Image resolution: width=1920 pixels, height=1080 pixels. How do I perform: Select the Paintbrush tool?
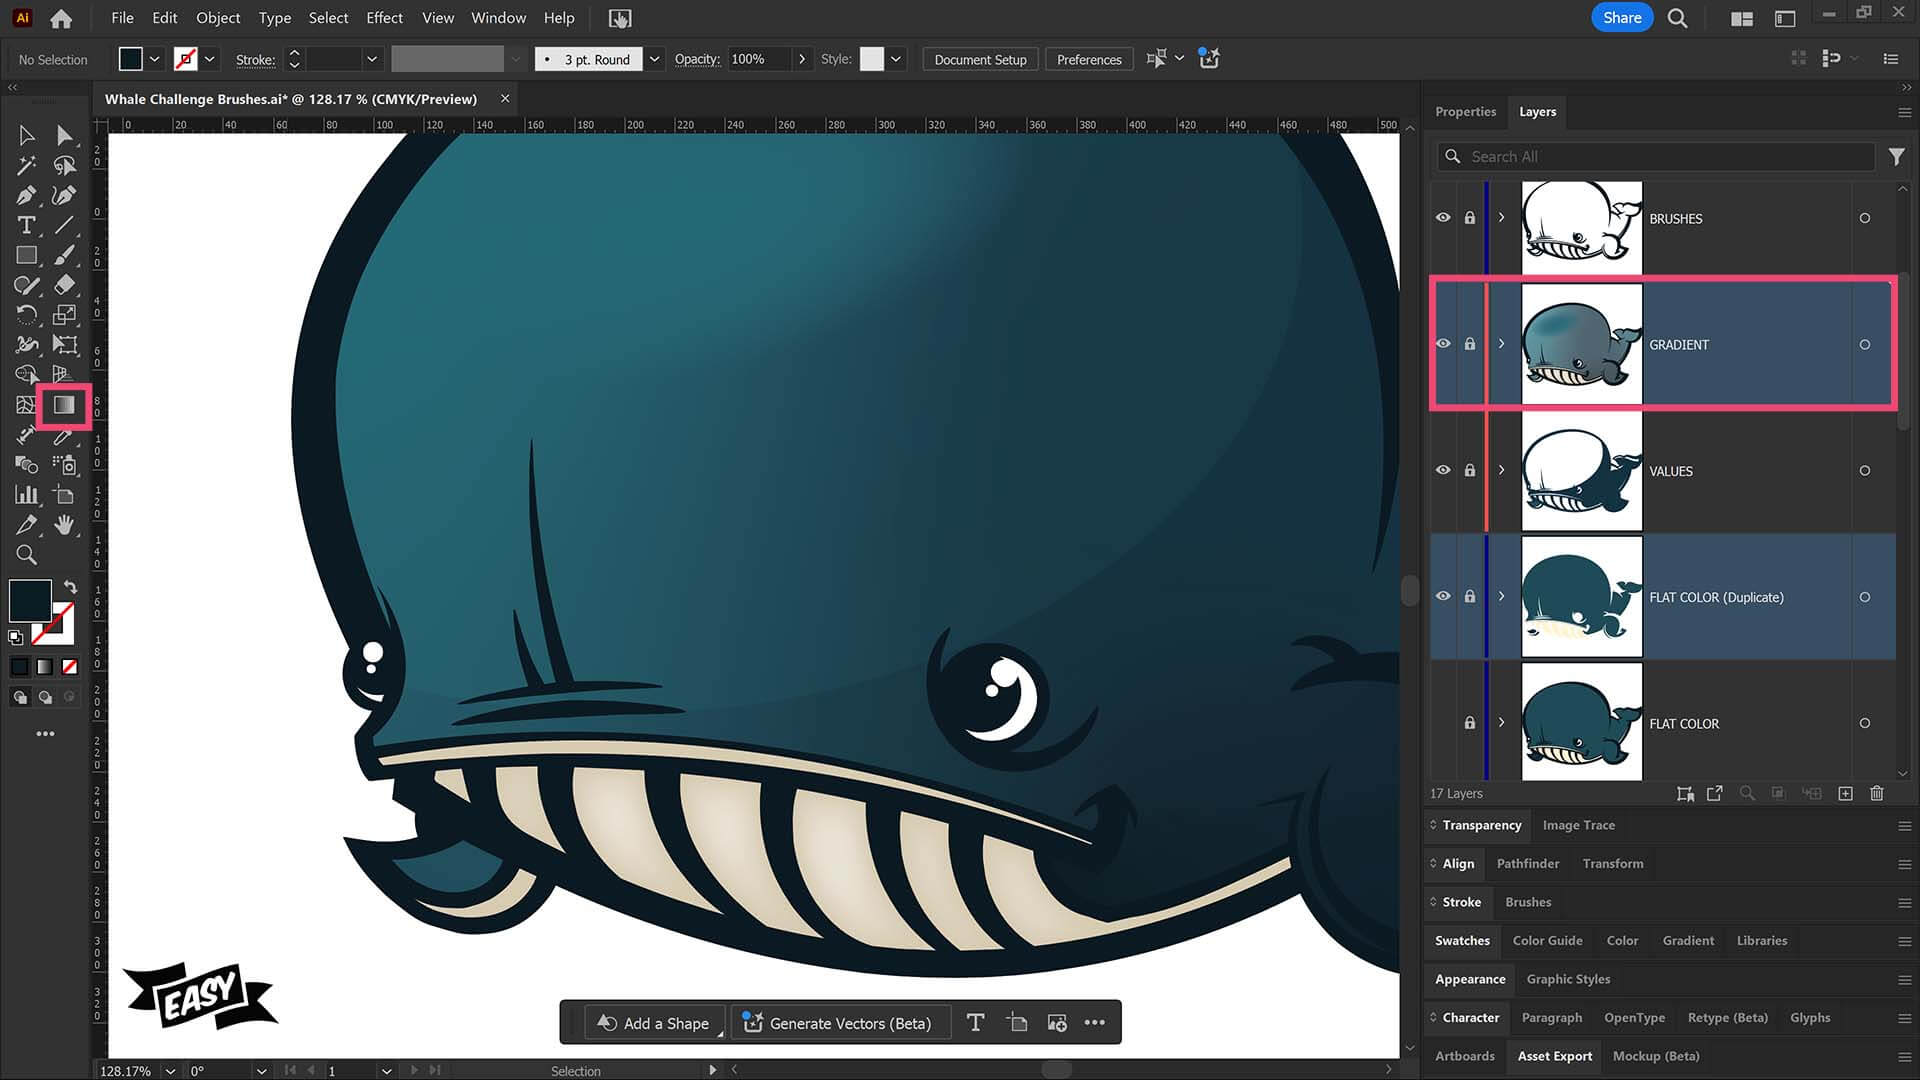tap(65, 255)
